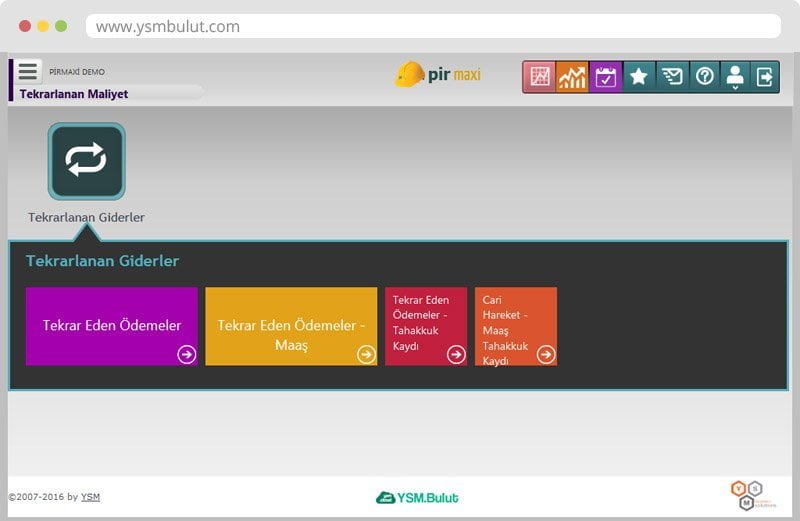This screenshot has height=521, width=800.
Task: Click the browser address bar
Action: click(432, 26)
